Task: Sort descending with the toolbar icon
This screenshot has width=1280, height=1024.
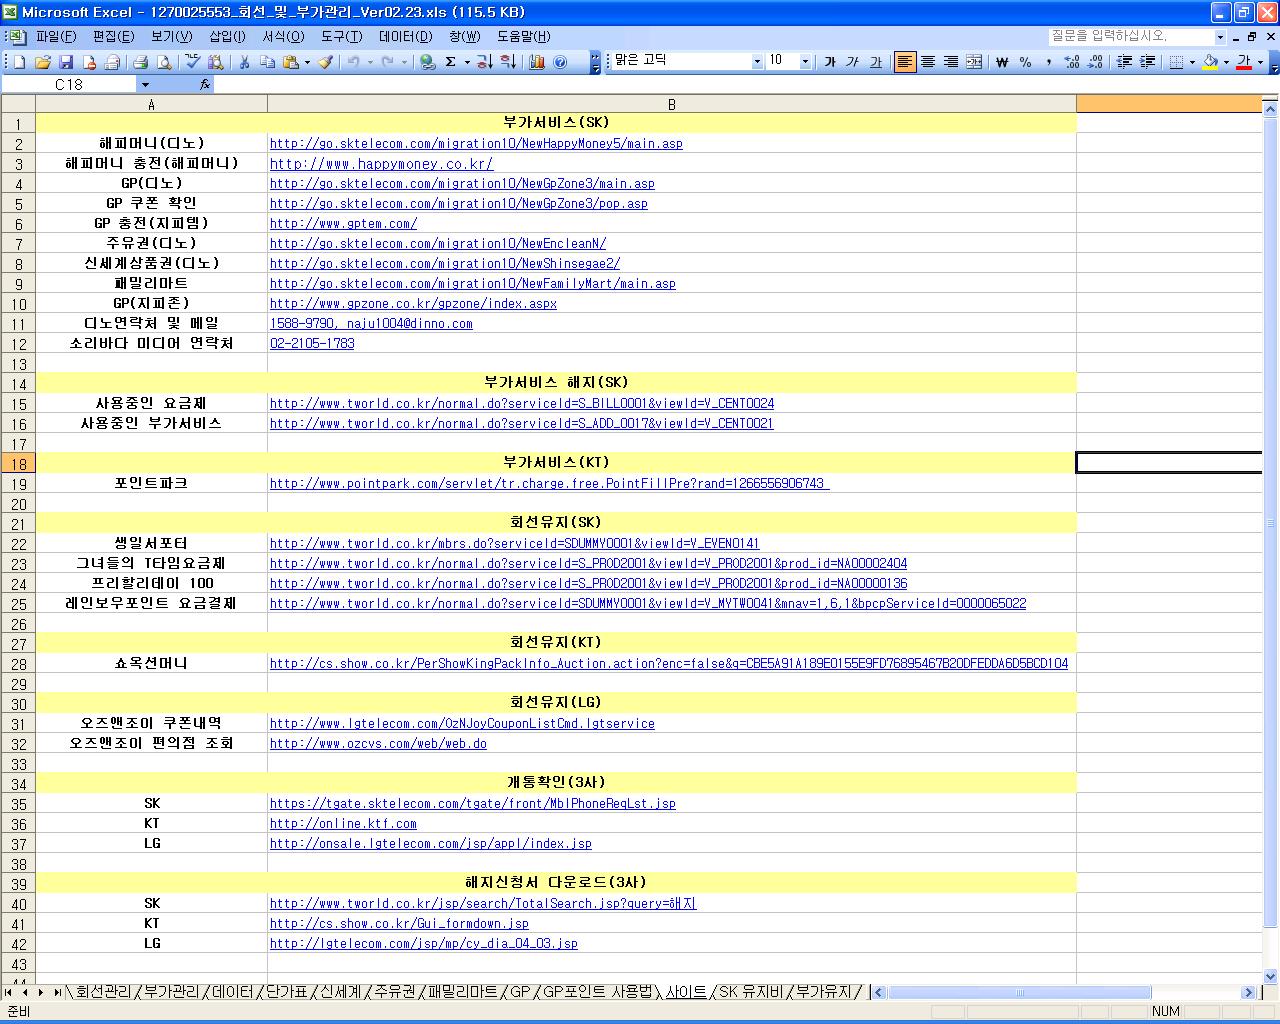Action: tap(508, 62)
